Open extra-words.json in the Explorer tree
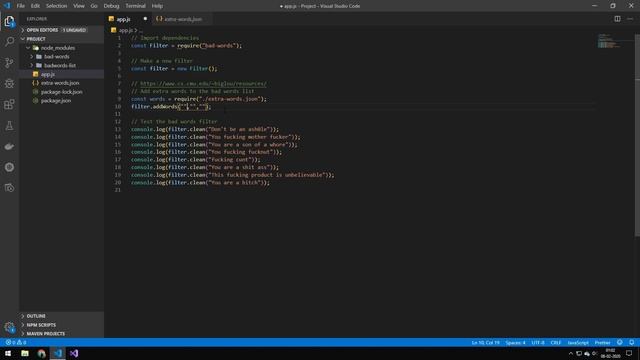Screen dimensions: 640x360 [62, 83]
